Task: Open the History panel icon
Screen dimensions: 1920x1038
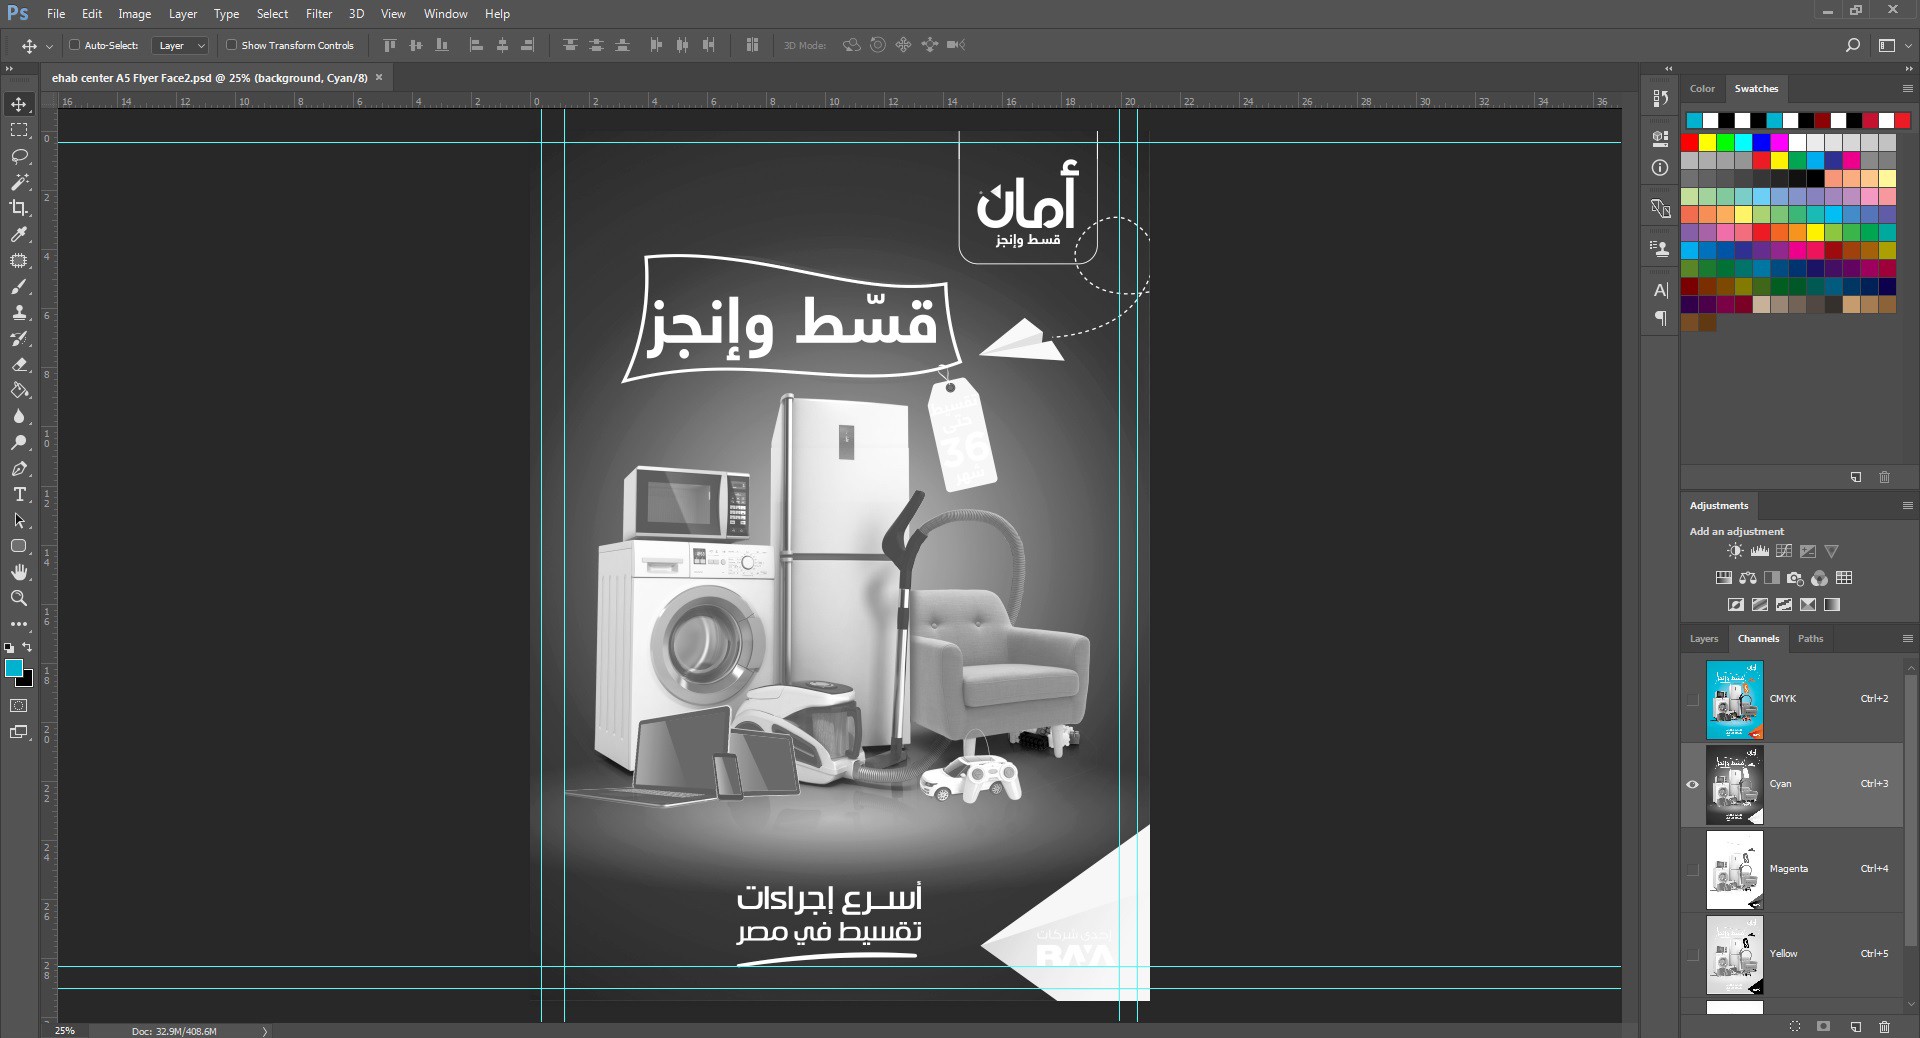Action: [1660, 98]
